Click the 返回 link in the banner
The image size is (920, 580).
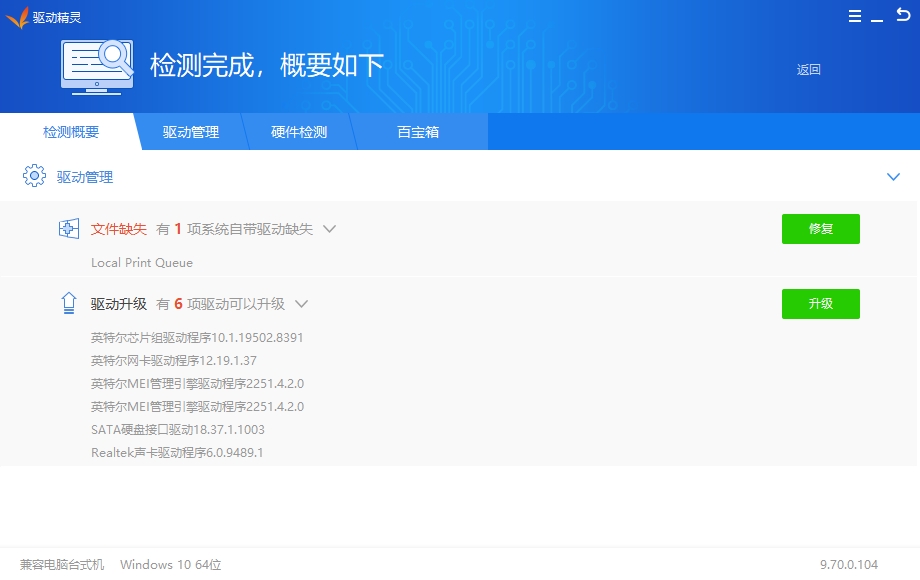[x=808, y=70]
